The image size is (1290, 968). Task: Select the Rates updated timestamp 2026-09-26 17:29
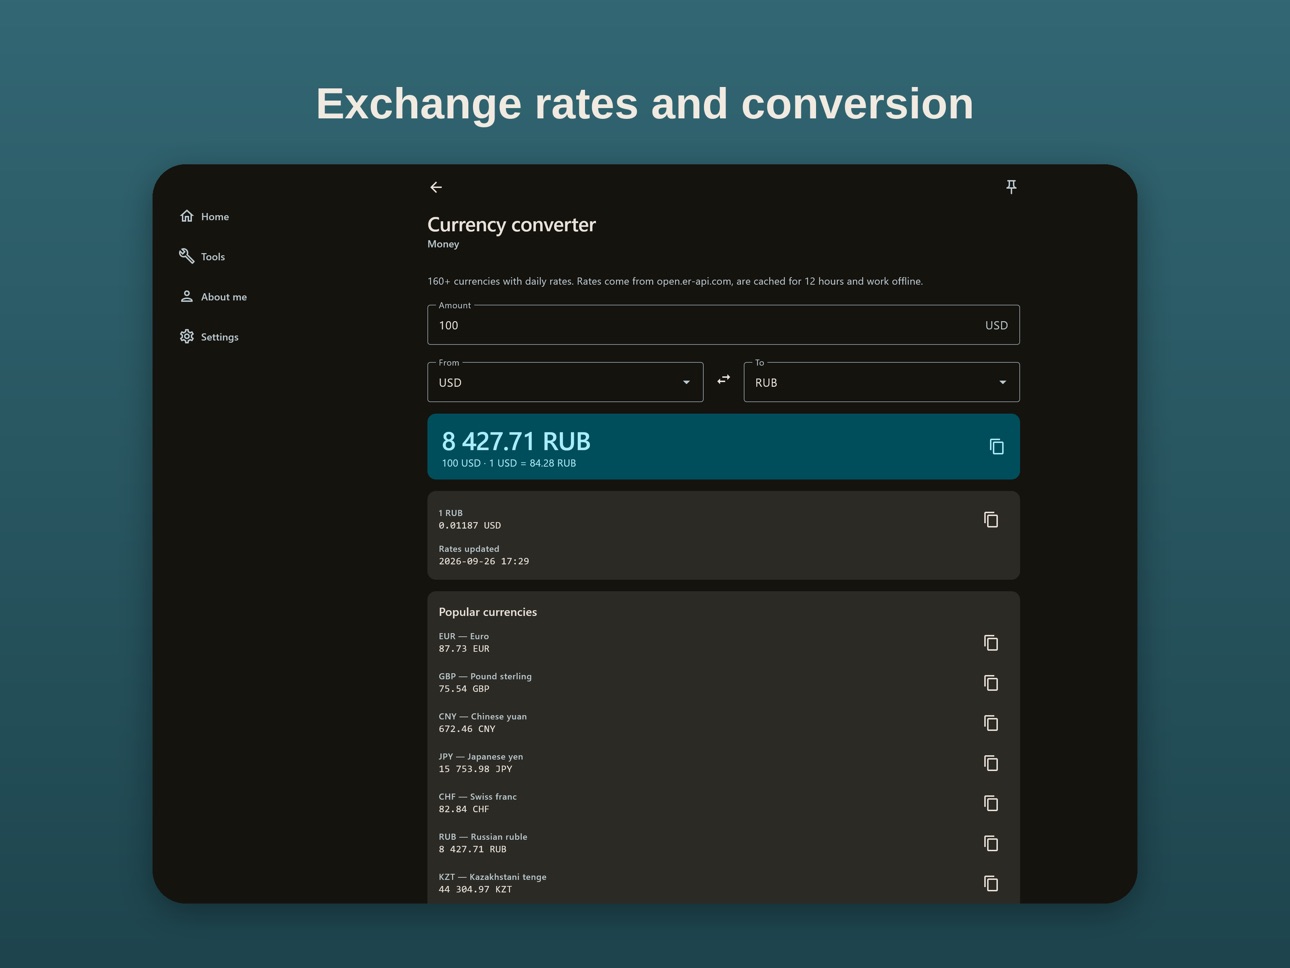coord(484,562)
